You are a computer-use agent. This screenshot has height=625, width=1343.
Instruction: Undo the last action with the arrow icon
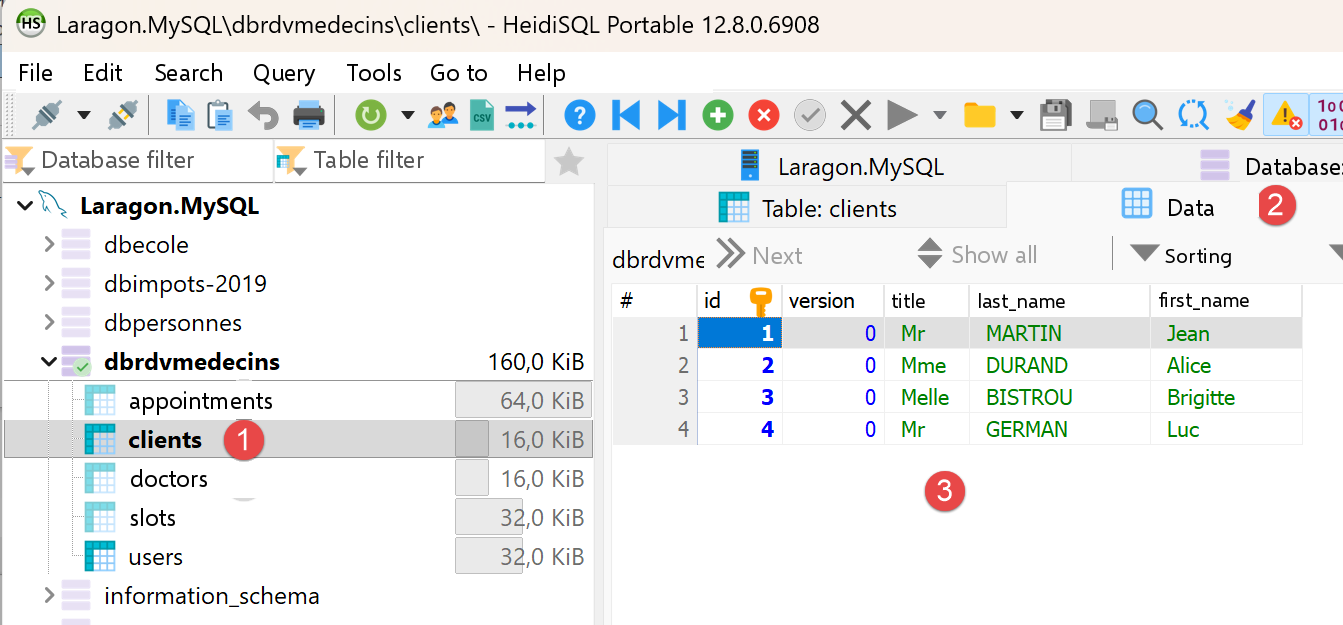pyautogui.click(x=264, y=115)
